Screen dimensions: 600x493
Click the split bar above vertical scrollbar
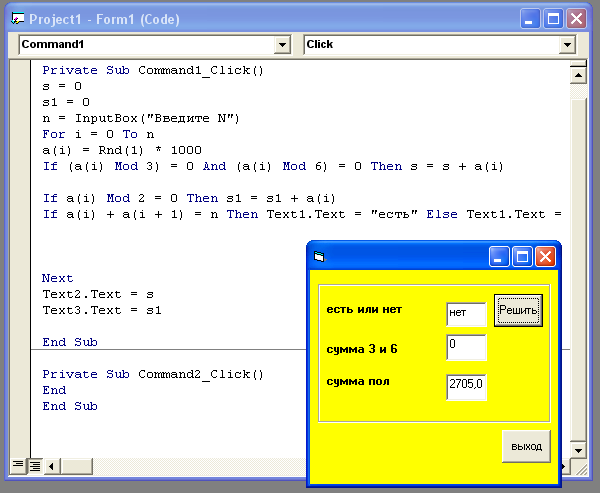578,64
